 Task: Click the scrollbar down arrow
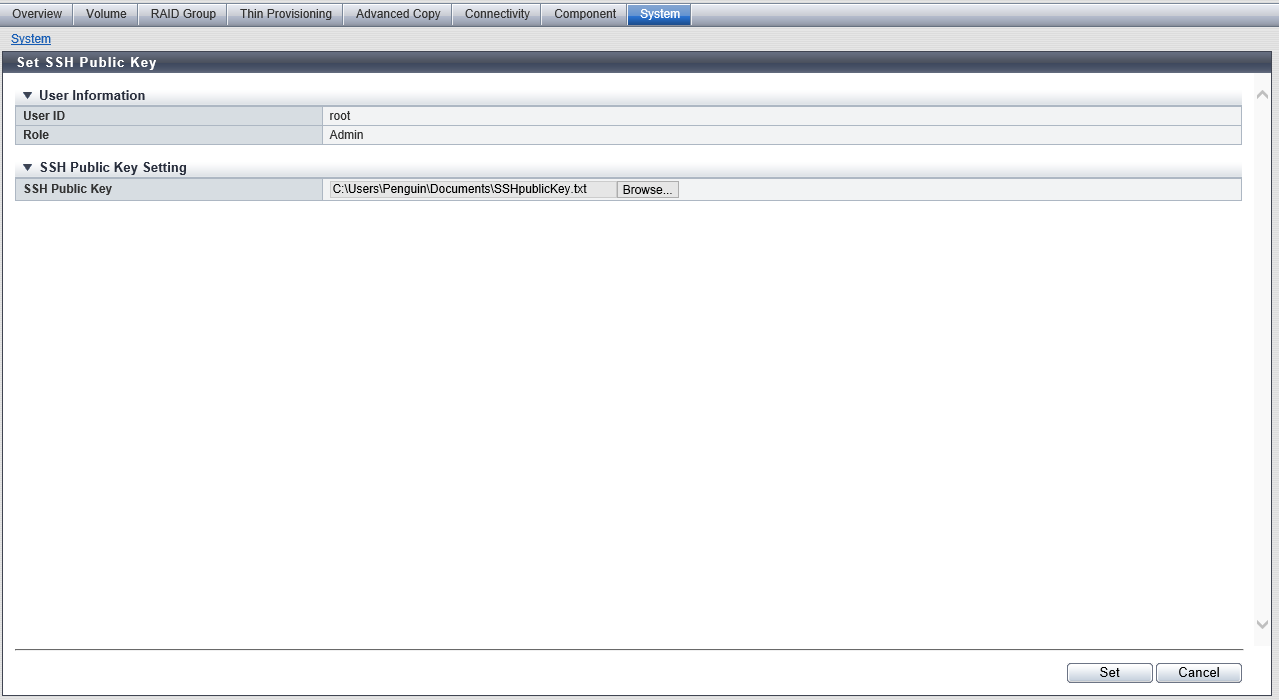tap(1262, 624)
